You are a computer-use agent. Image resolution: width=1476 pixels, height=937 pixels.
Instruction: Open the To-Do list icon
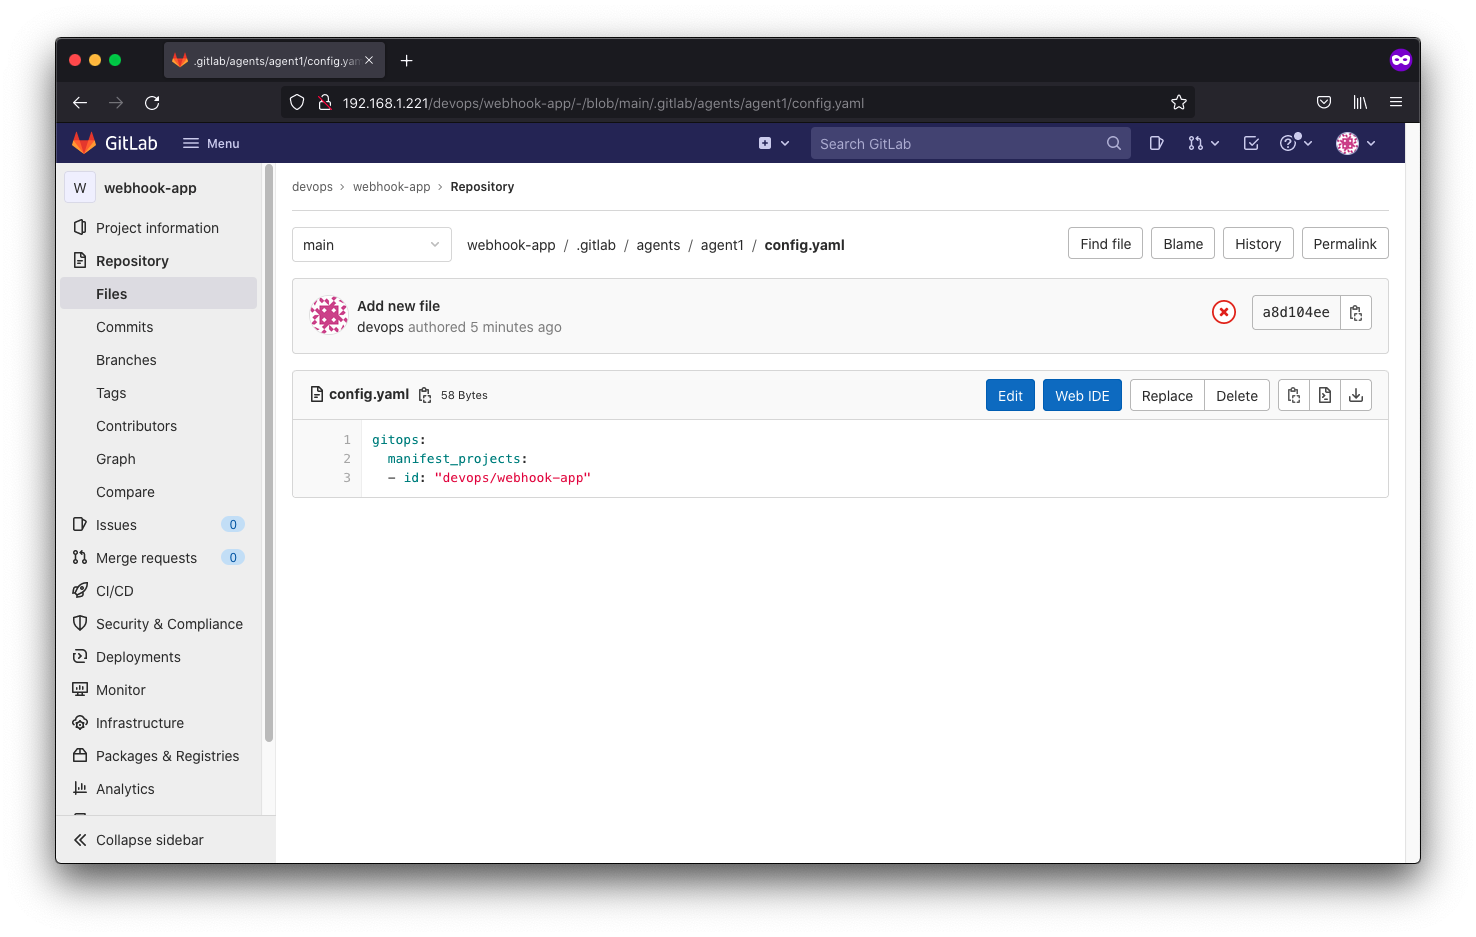pyautogui.click(x=1250, y=144)
